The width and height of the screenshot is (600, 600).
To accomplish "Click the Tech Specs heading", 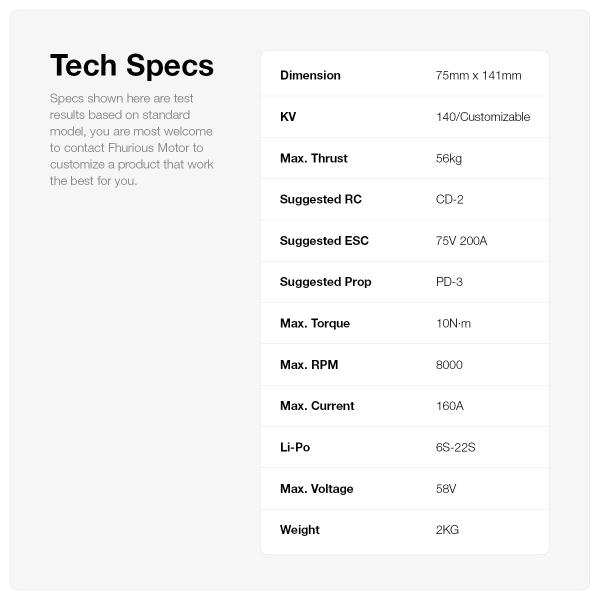I will point(131,66).
